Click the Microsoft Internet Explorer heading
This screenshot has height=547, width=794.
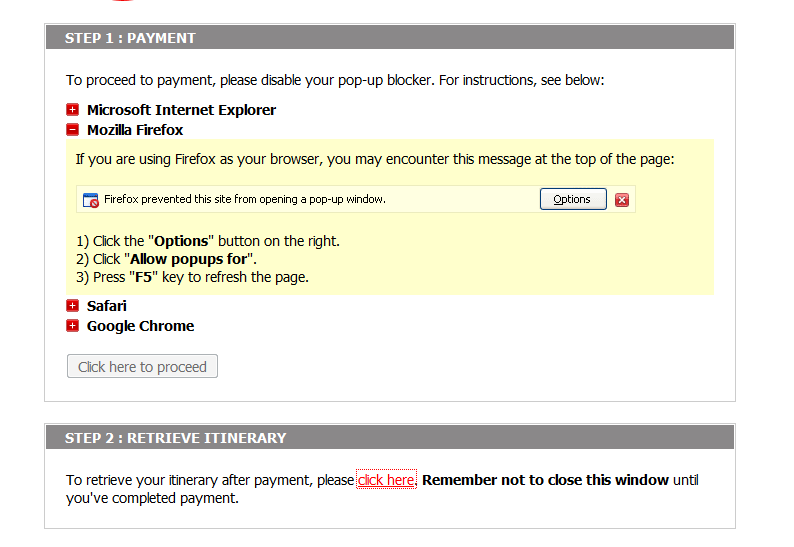coord(181,110)
